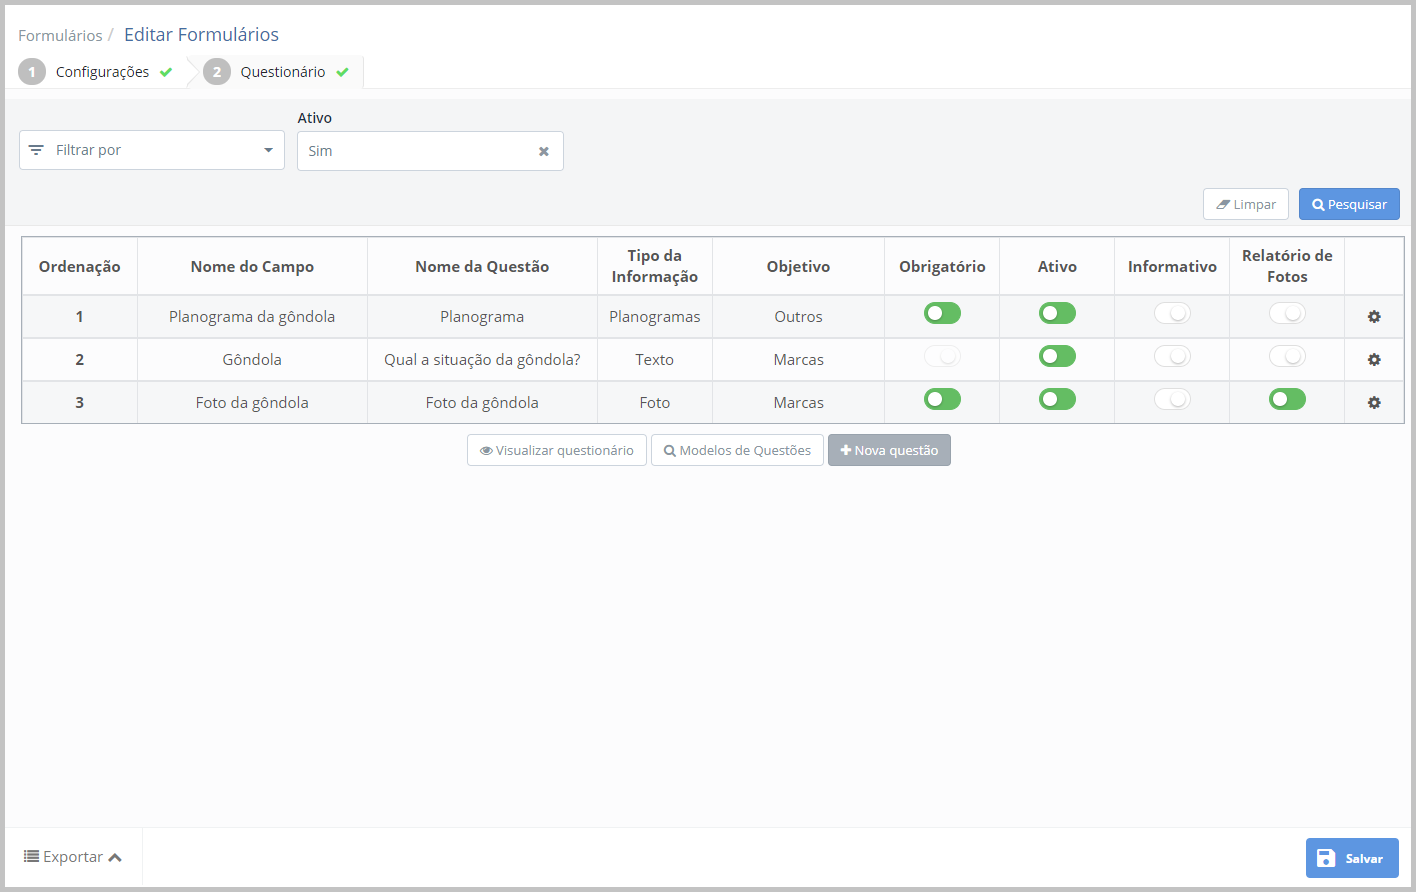The image size is (1416, 892).
Task: Open settings gear for Planograma row
Action: (x=1374, y=317)
